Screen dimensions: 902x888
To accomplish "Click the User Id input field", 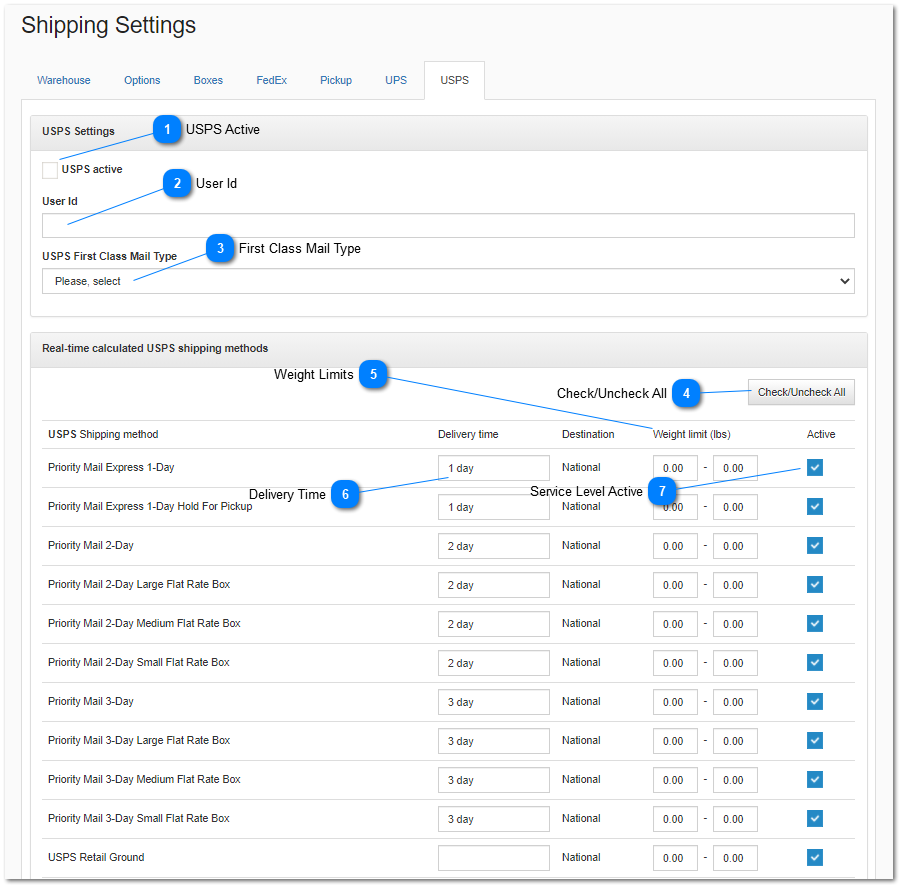I will point(448,225).
